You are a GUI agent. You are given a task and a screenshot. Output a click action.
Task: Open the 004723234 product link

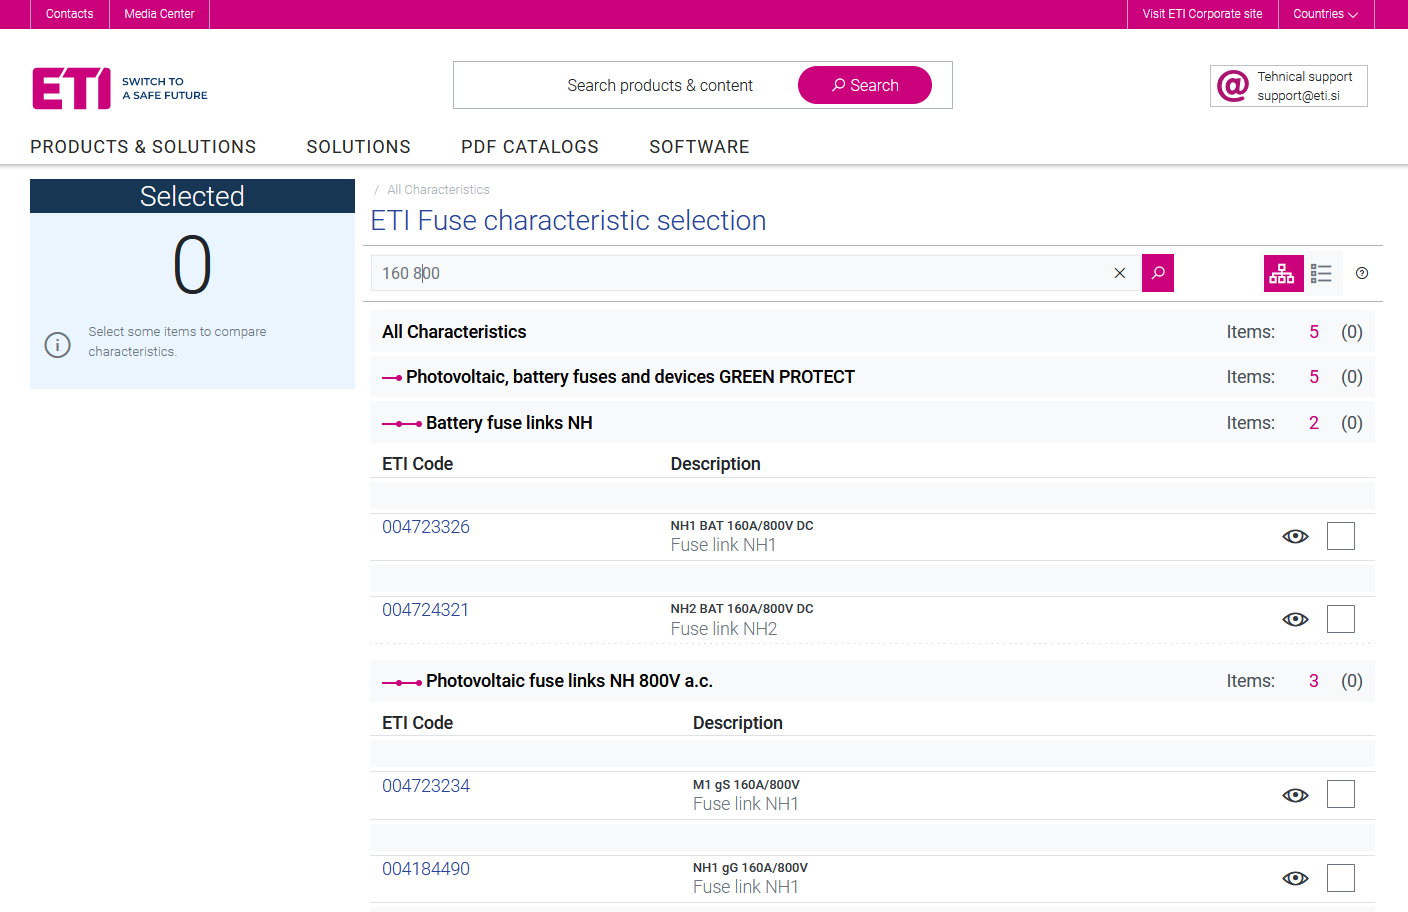pyautogui.click(x=426, y=786)
